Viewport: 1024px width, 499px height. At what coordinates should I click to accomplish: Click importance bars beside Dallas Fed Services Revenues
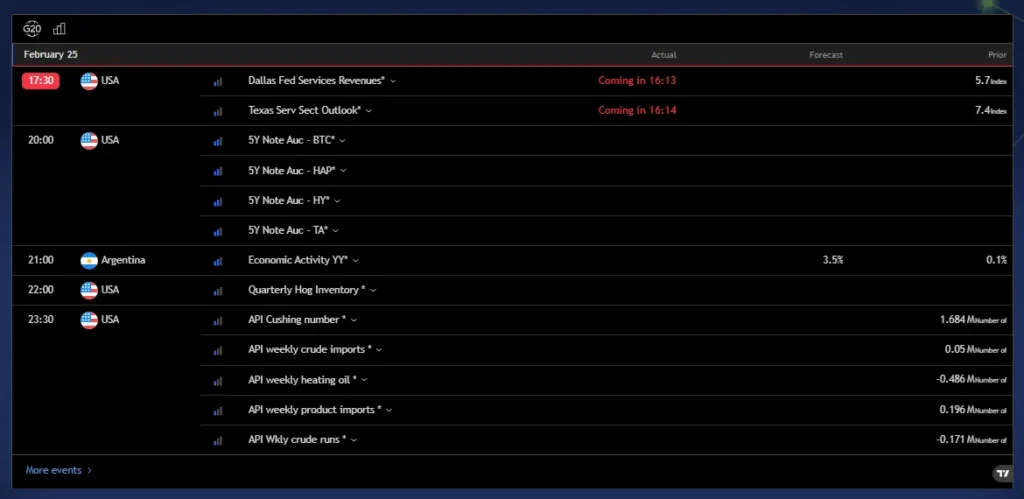tap(217, 81)
